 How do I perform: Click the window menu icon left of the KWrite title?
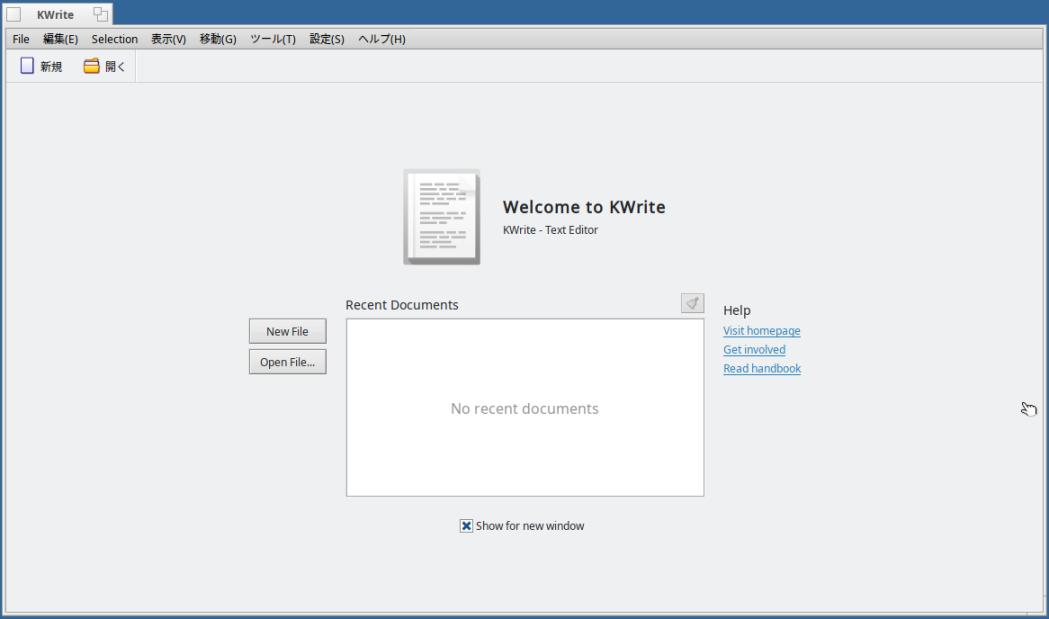coord(13,14)
